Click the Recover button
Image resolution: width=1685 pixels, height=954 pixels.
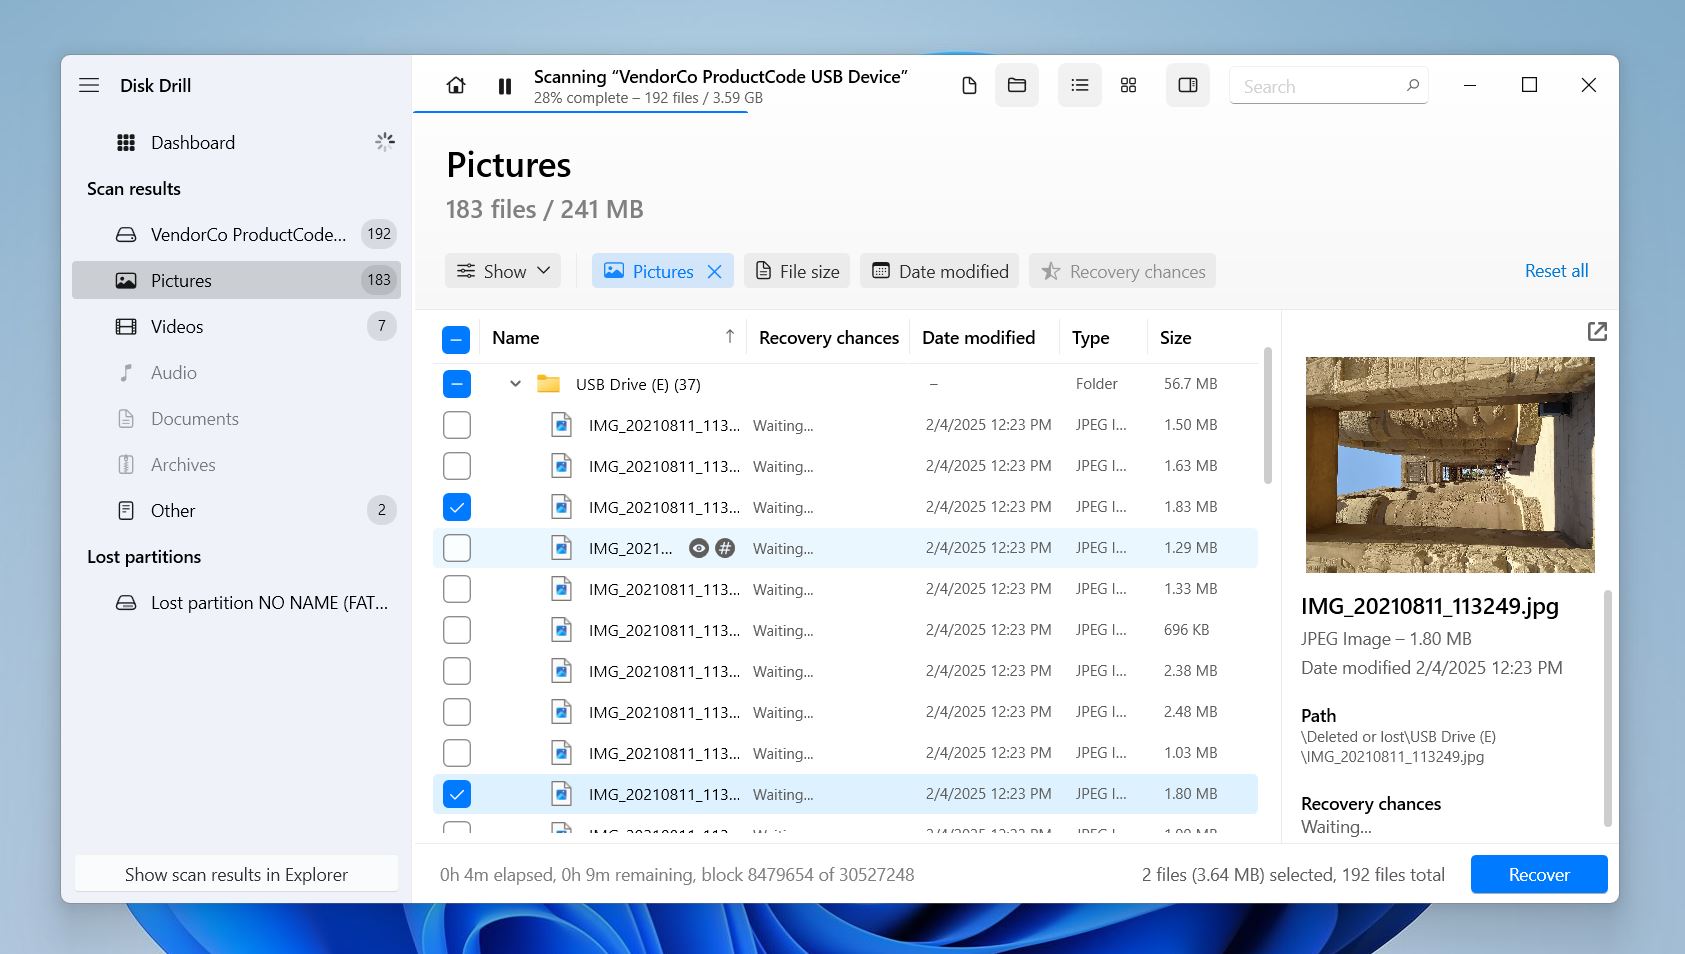(x=1539, y=874)
